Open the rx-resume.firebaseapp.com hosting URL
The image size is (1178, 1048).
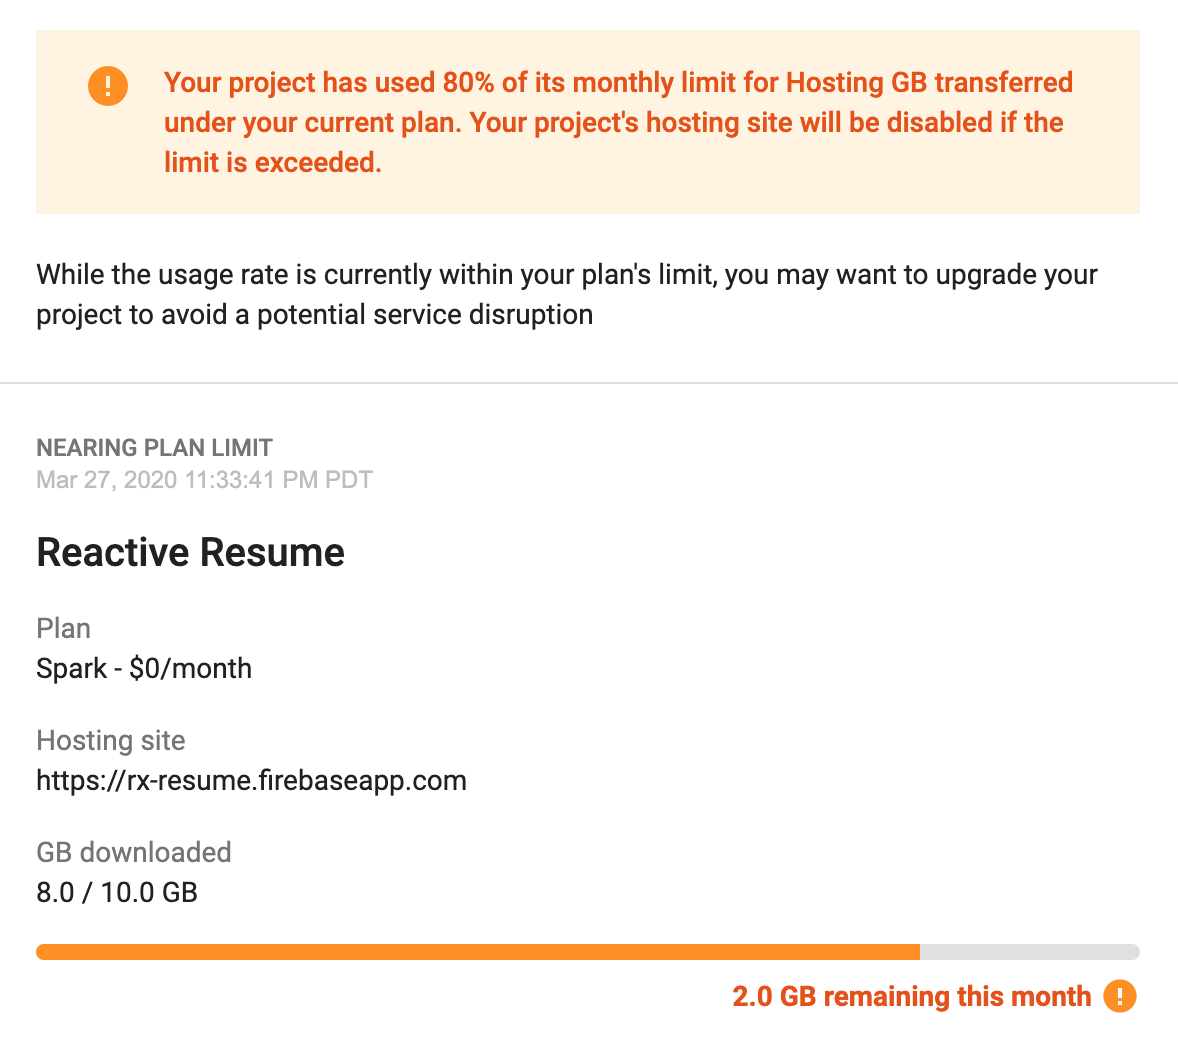251,781
